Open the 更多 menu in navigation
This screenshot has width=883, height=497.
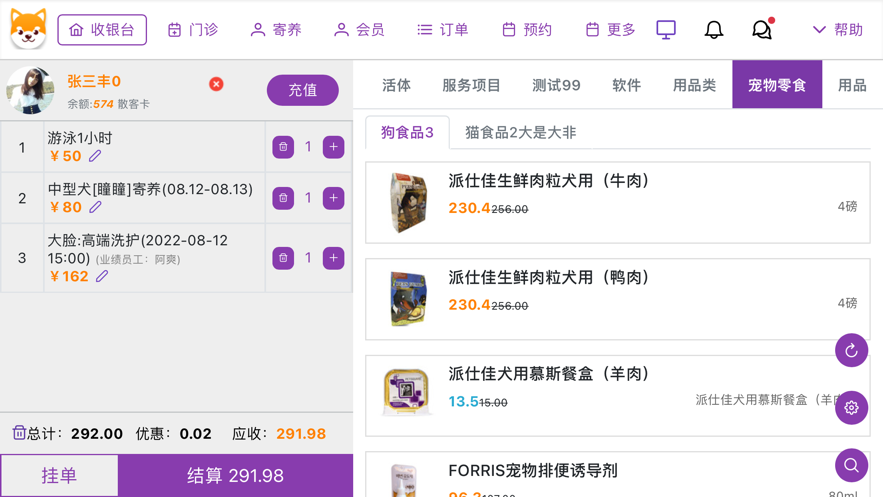point(610,30)
